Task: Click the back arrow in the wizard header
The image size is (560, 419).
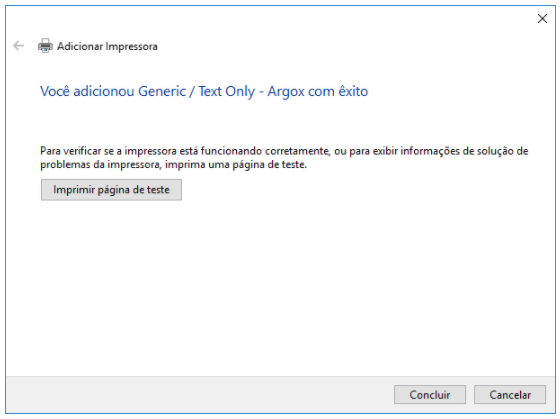Action: click(x=18, y=46)
